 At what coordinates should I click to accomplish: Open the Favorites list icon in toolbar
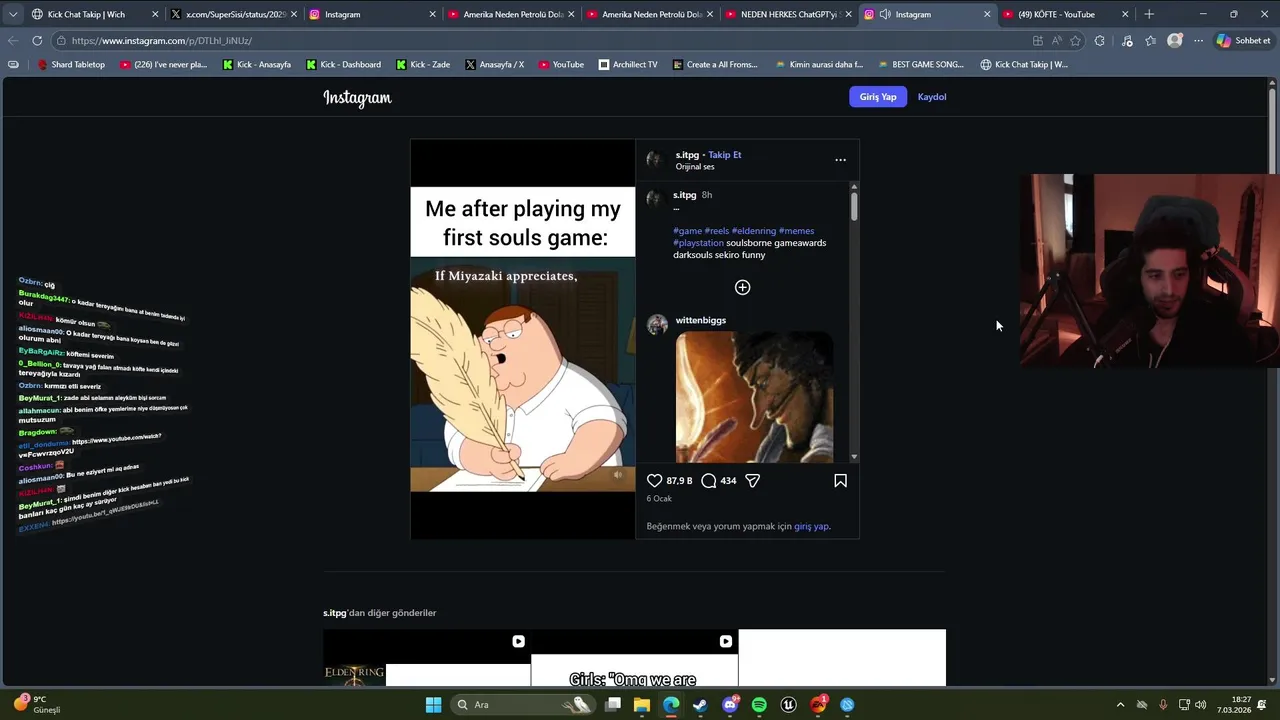coord(1151,41)
